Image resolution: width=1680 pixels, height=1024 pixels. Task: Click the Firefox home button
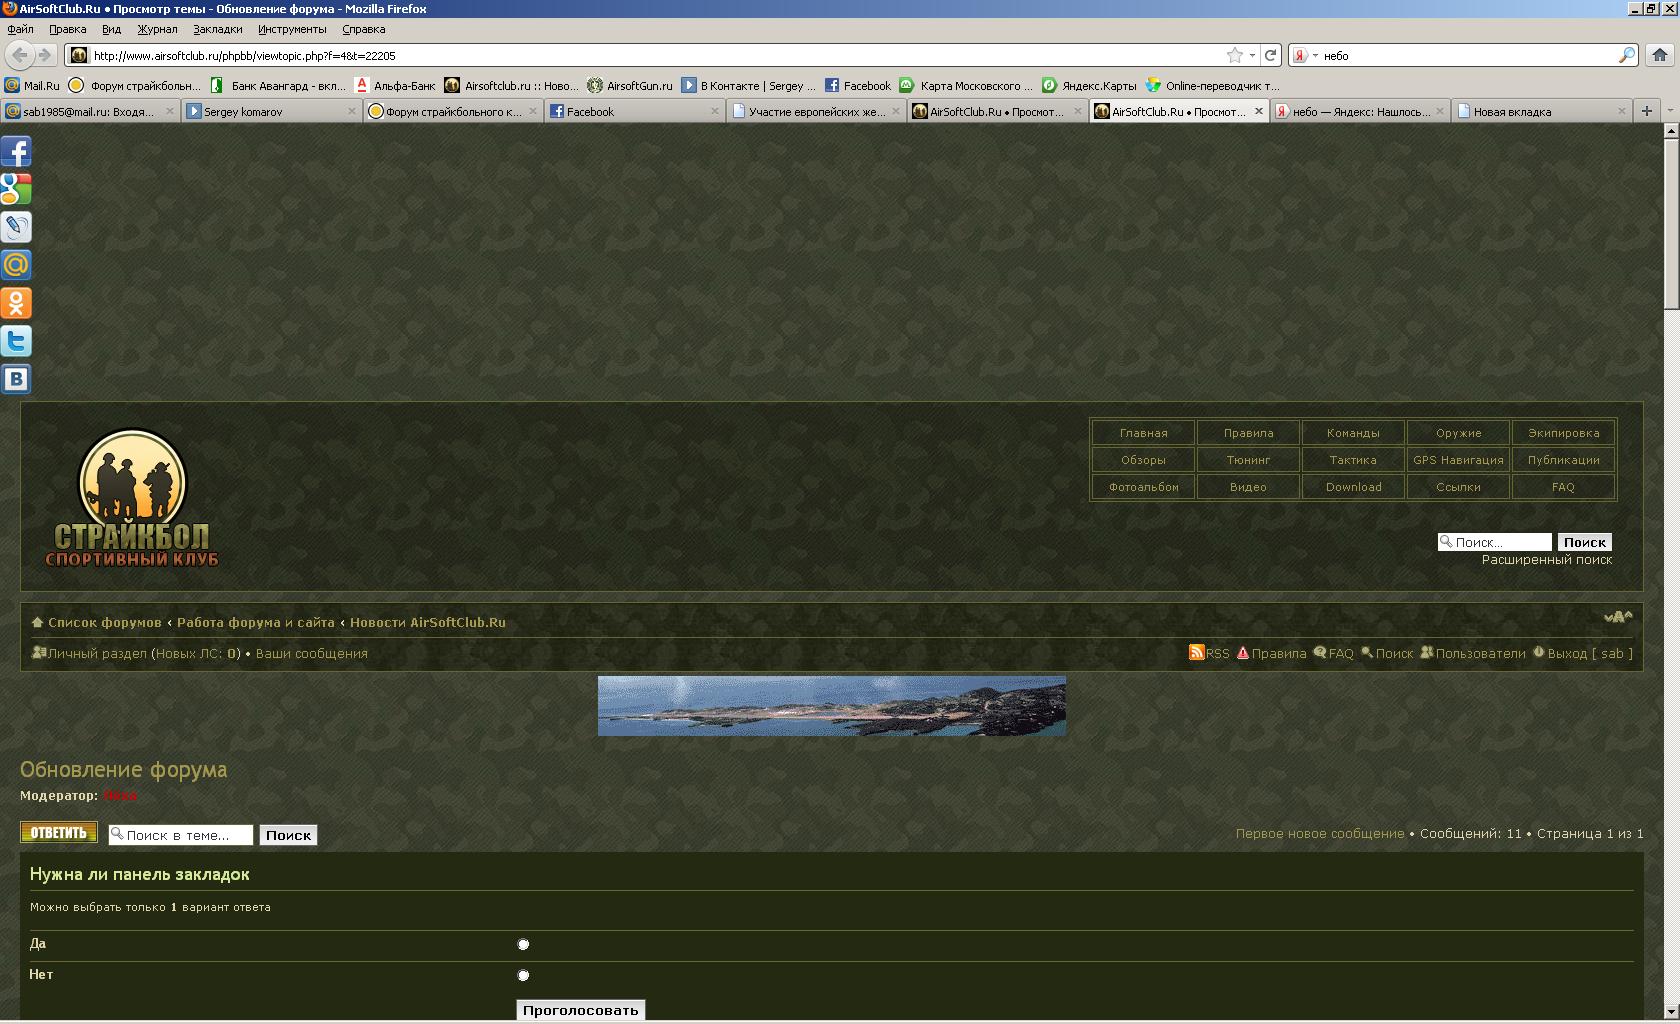[1660, 56]
